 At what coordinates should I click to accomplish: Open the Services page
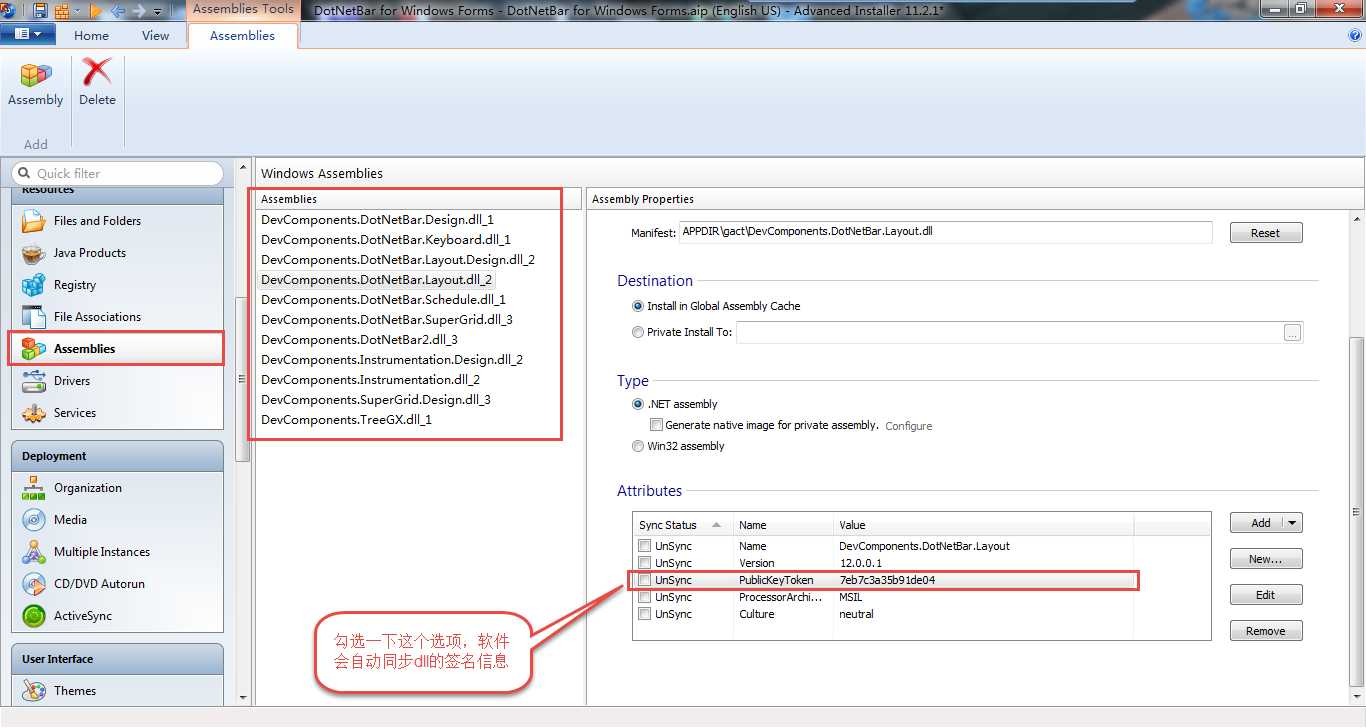(117, 413)
